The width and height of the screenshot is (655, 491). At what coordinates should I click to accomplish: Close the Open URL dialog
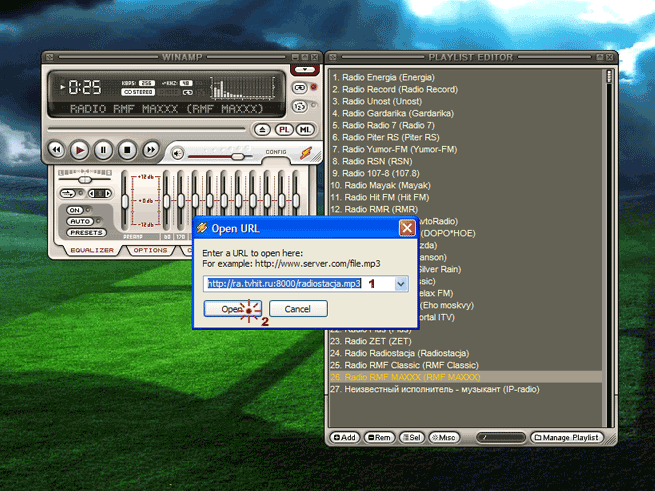pos(407,228)
